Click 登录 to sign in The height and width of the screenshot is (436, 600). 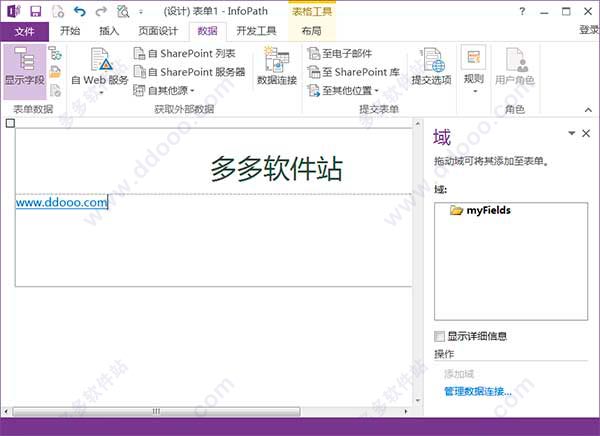[x=589, y=30]
